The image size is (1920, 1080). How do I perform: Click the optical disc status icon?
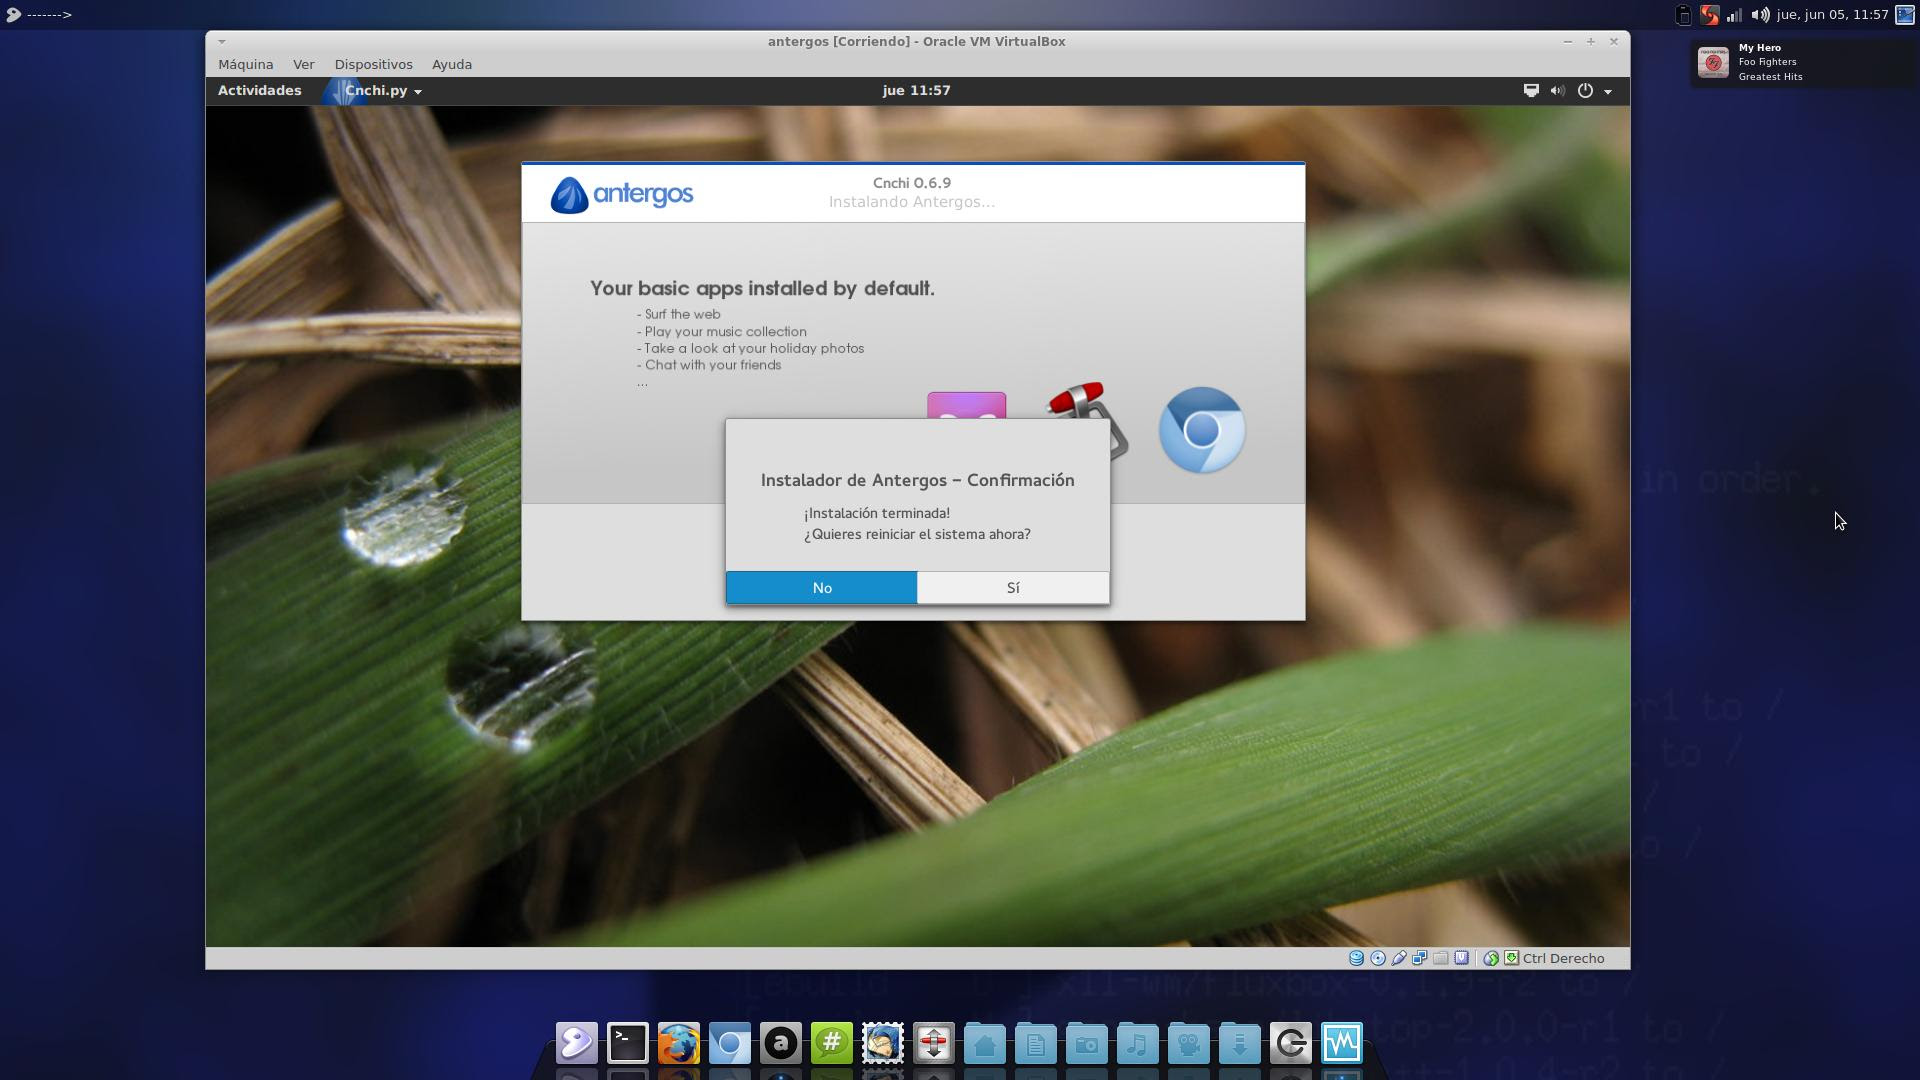click(x=1377, y=958)
